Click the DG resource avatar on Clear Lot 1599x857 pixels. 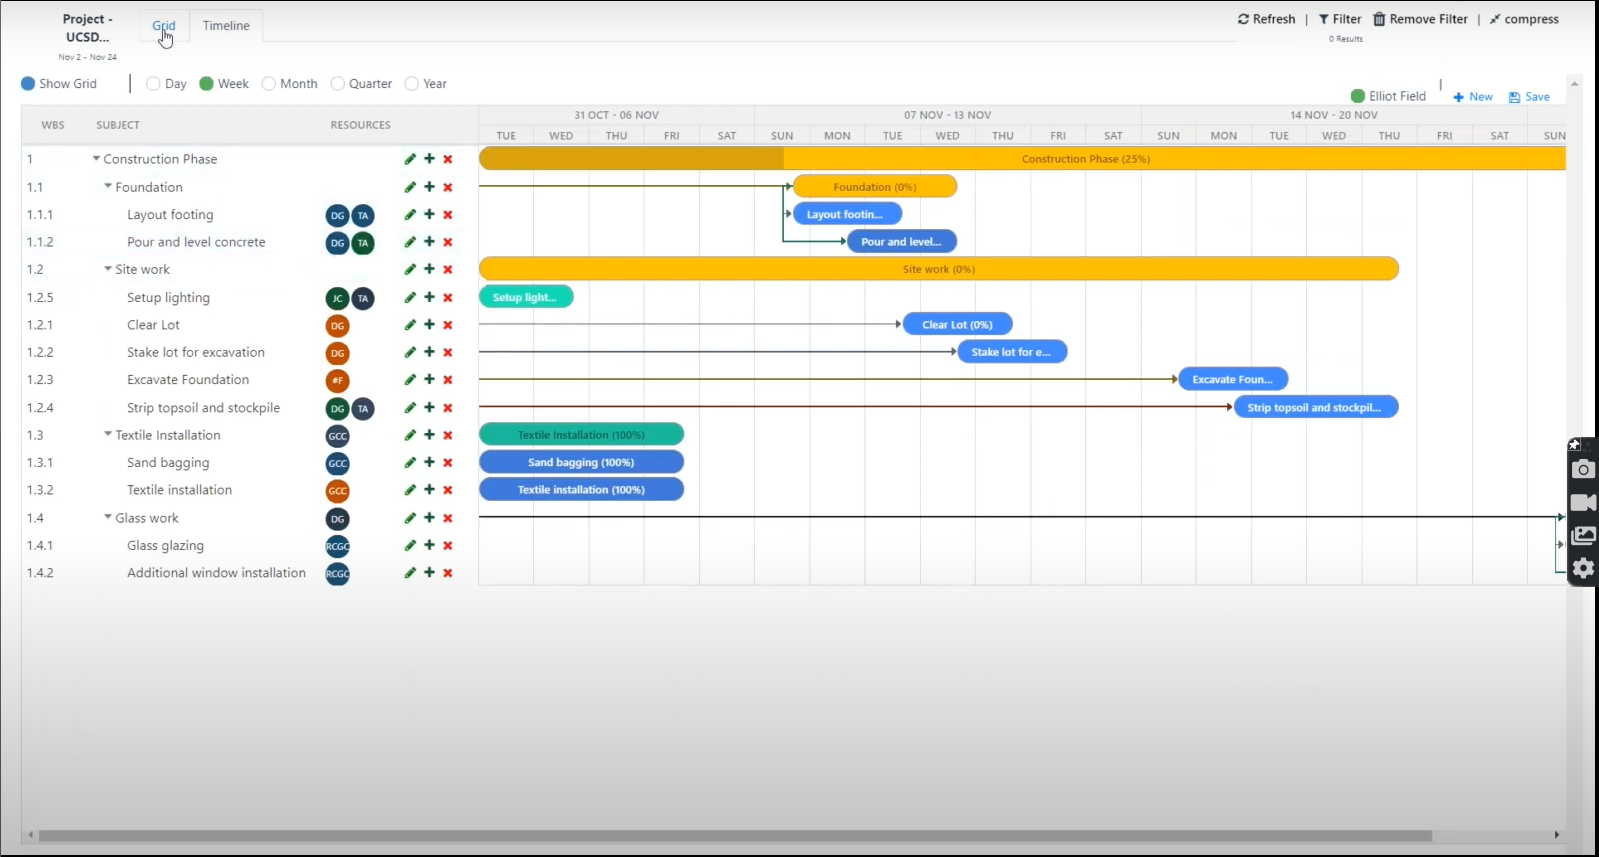coord(338,326)
